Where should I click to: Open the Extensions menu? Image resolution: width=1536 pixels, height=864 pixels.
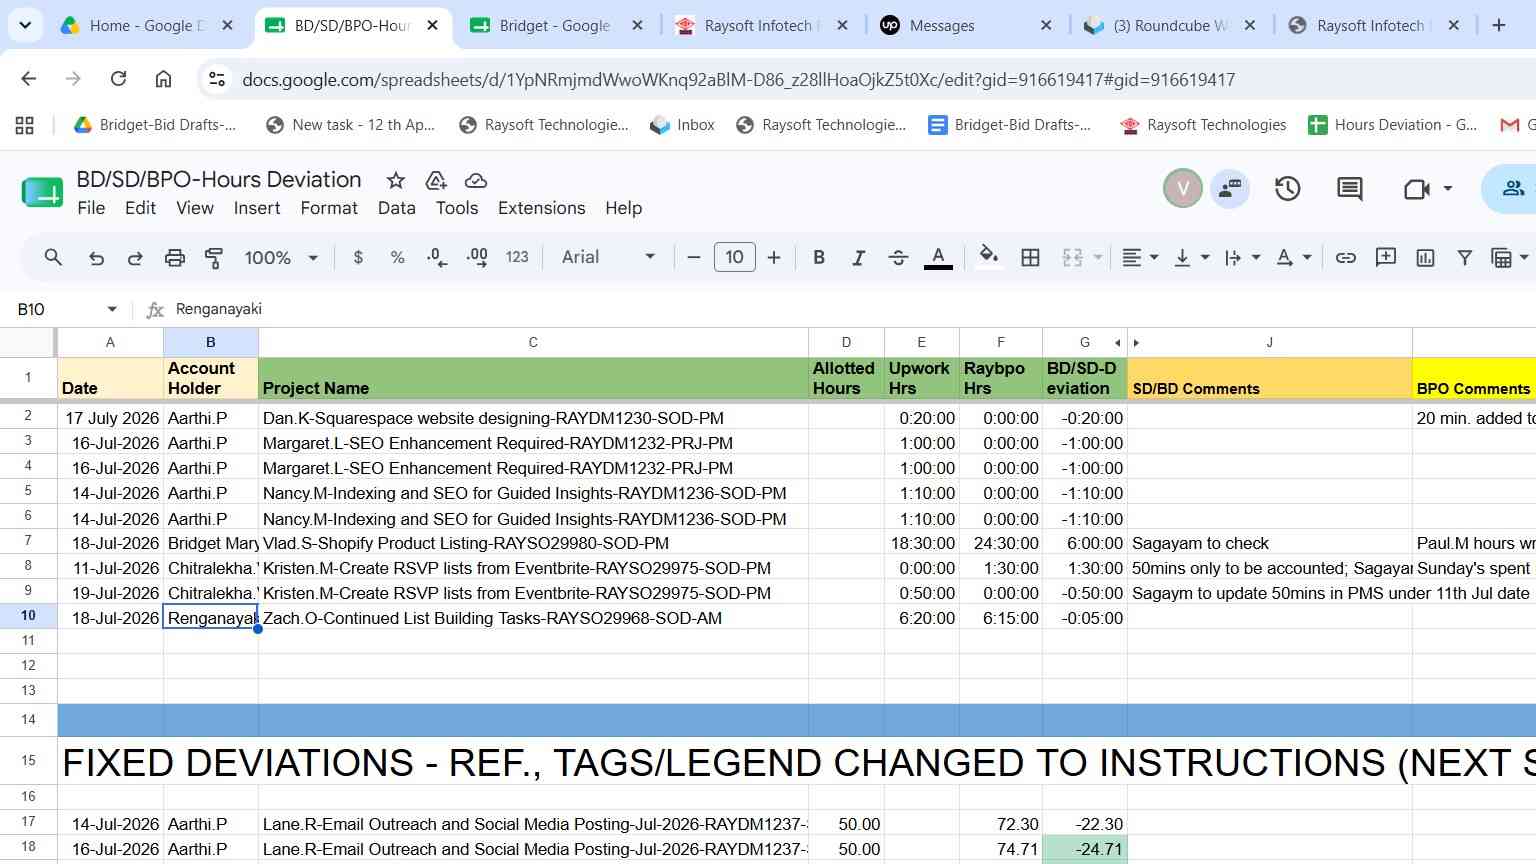542,208
